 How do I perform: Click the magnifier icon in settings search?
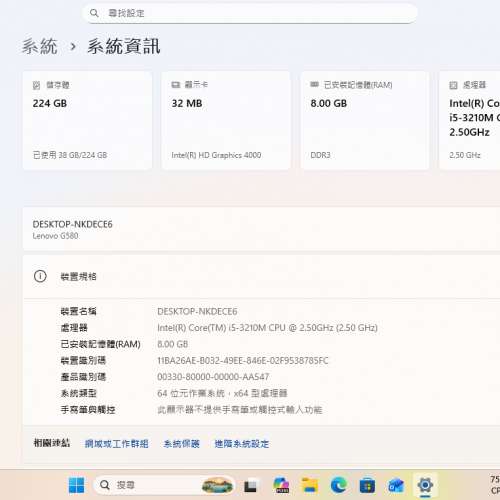[94, 13]
